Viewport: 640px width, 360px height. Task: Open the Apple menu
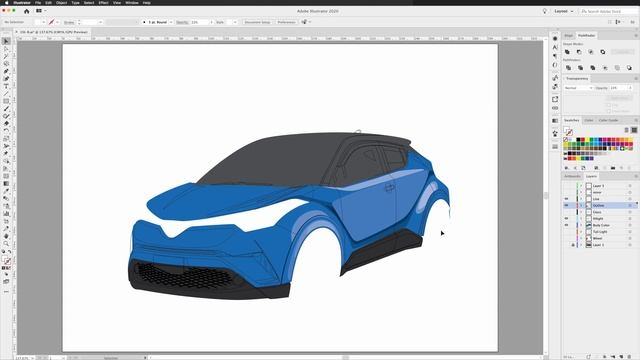(x=7, y=2)
